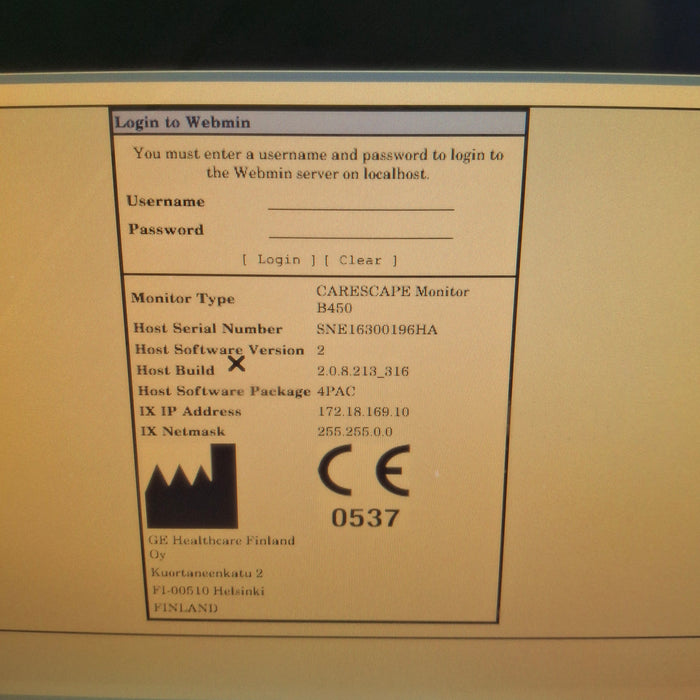Screen dimensions: 700x700
Task: Click the Password label
Action: [x=165, y=230]
